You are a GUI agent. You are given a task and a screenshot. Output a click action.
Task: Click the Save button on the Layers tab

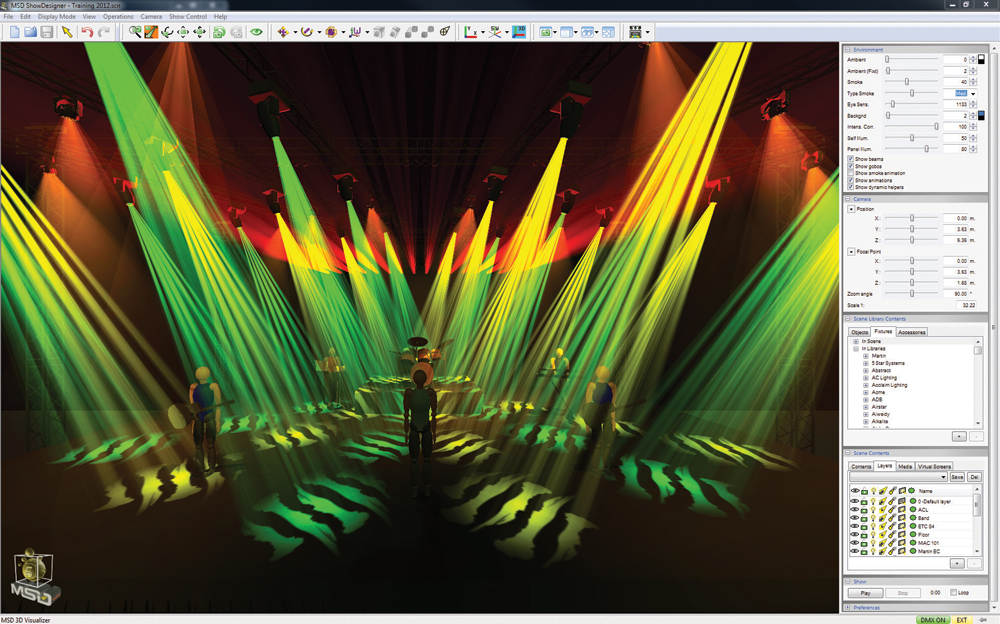click(x=958, y=477)
